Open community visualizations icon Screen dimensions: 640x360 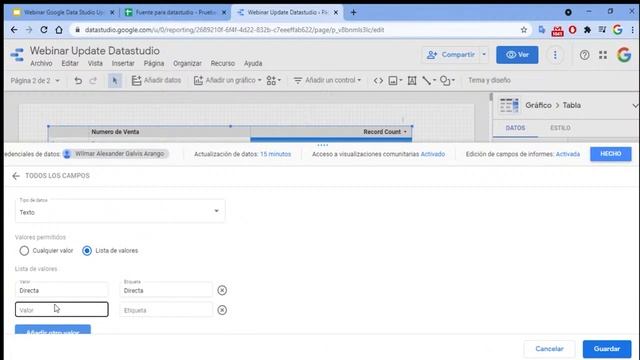pyautogui.click(x=273, y=80)
